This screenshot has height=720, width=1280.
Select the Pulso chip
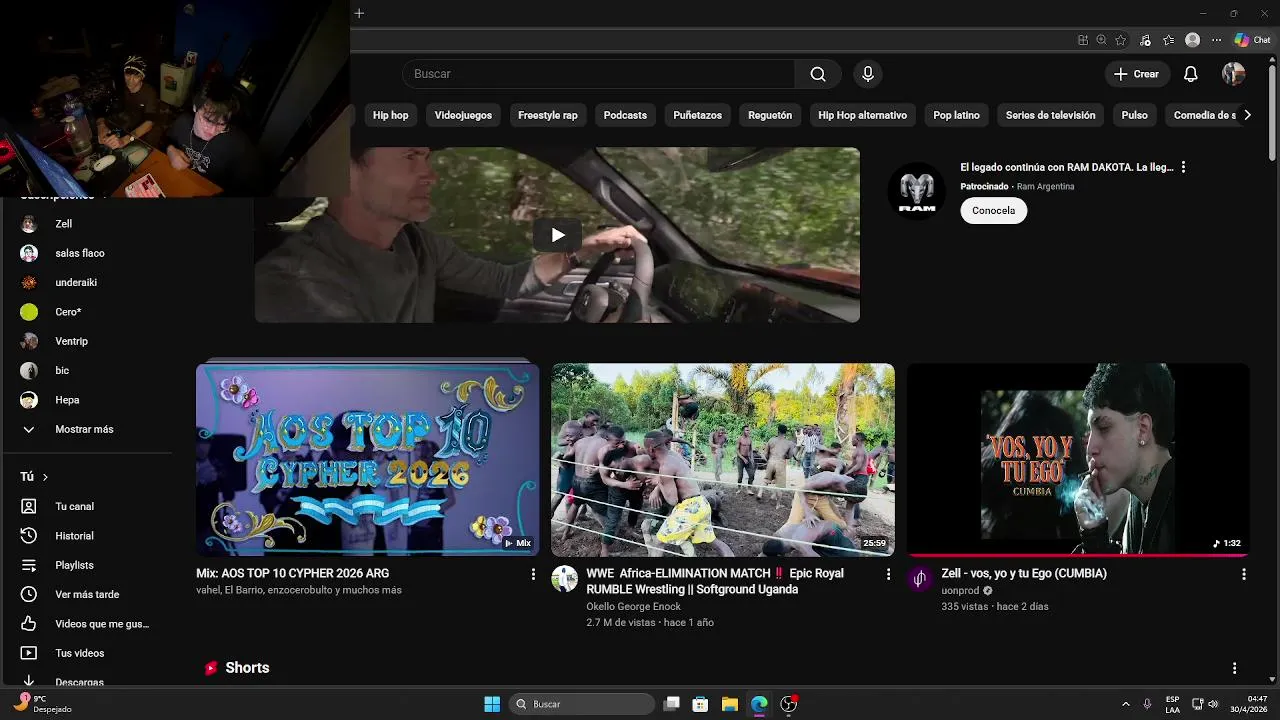coord(1134,115)
